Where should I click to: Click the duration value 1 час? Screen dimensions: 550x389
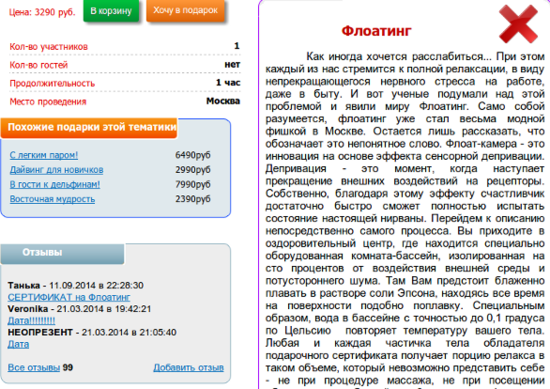tap(228, 83)
